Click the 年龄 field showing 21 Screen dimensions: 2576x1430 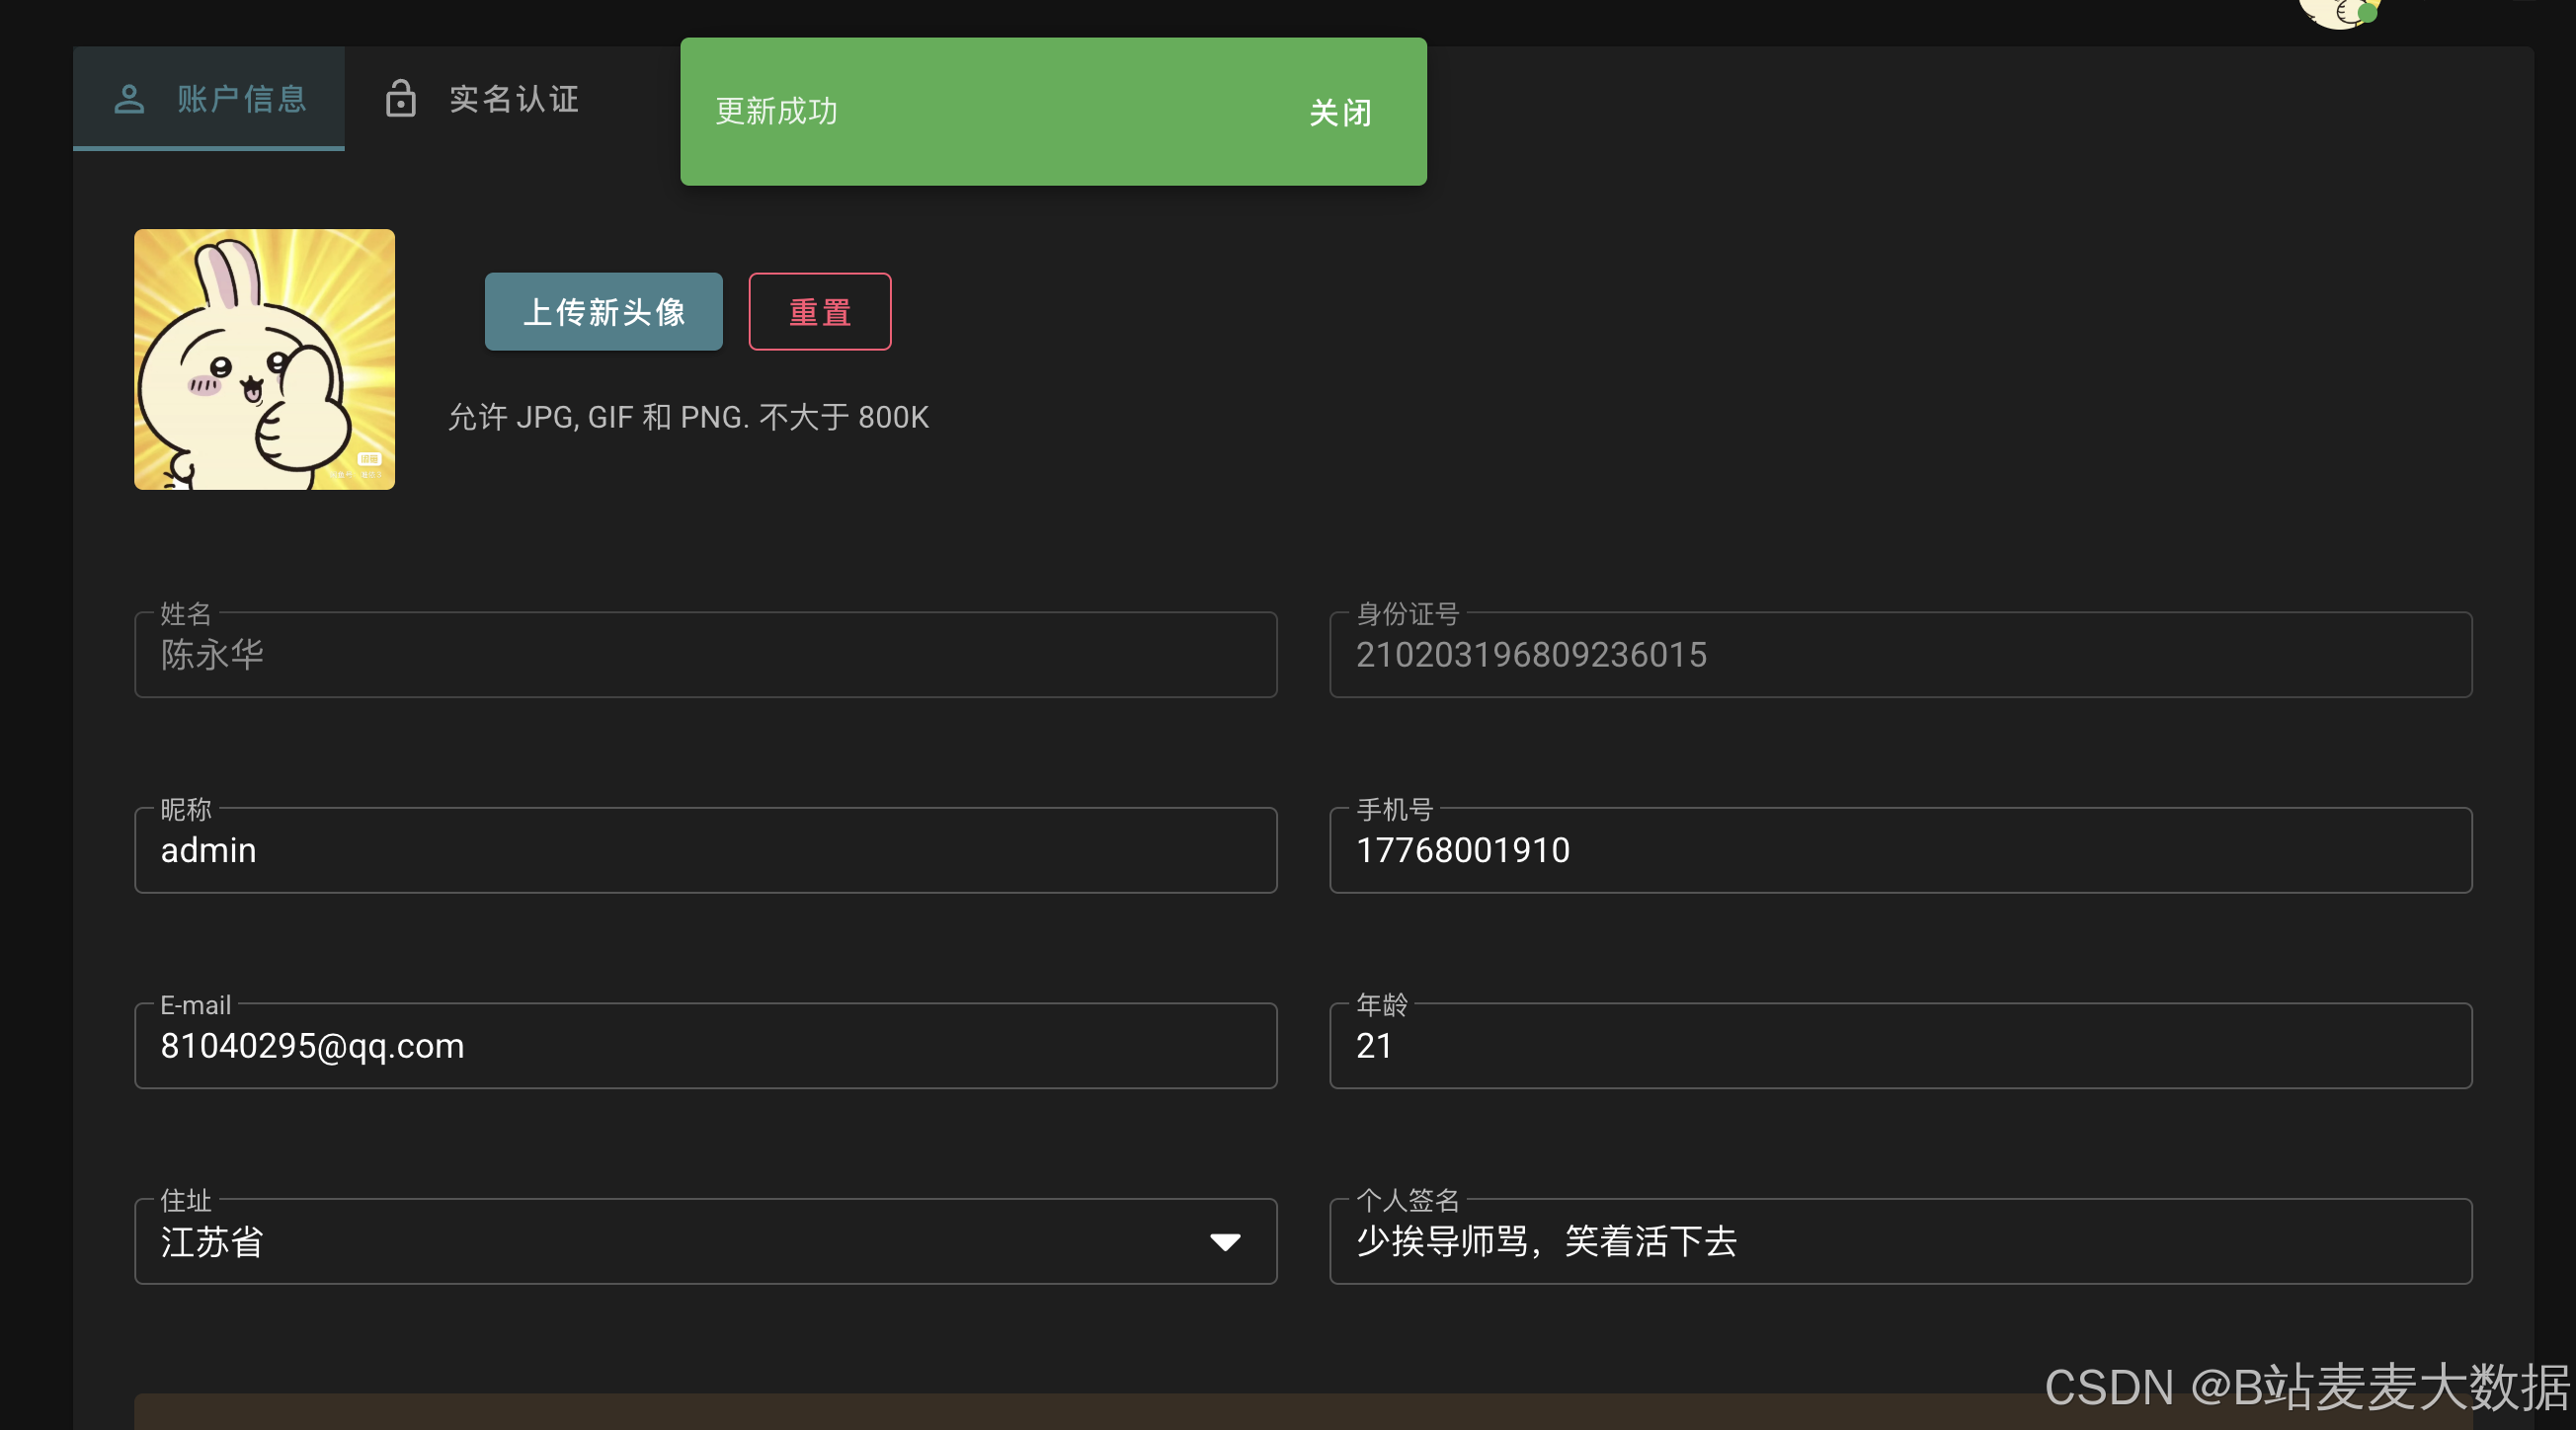(1900, 1046)
